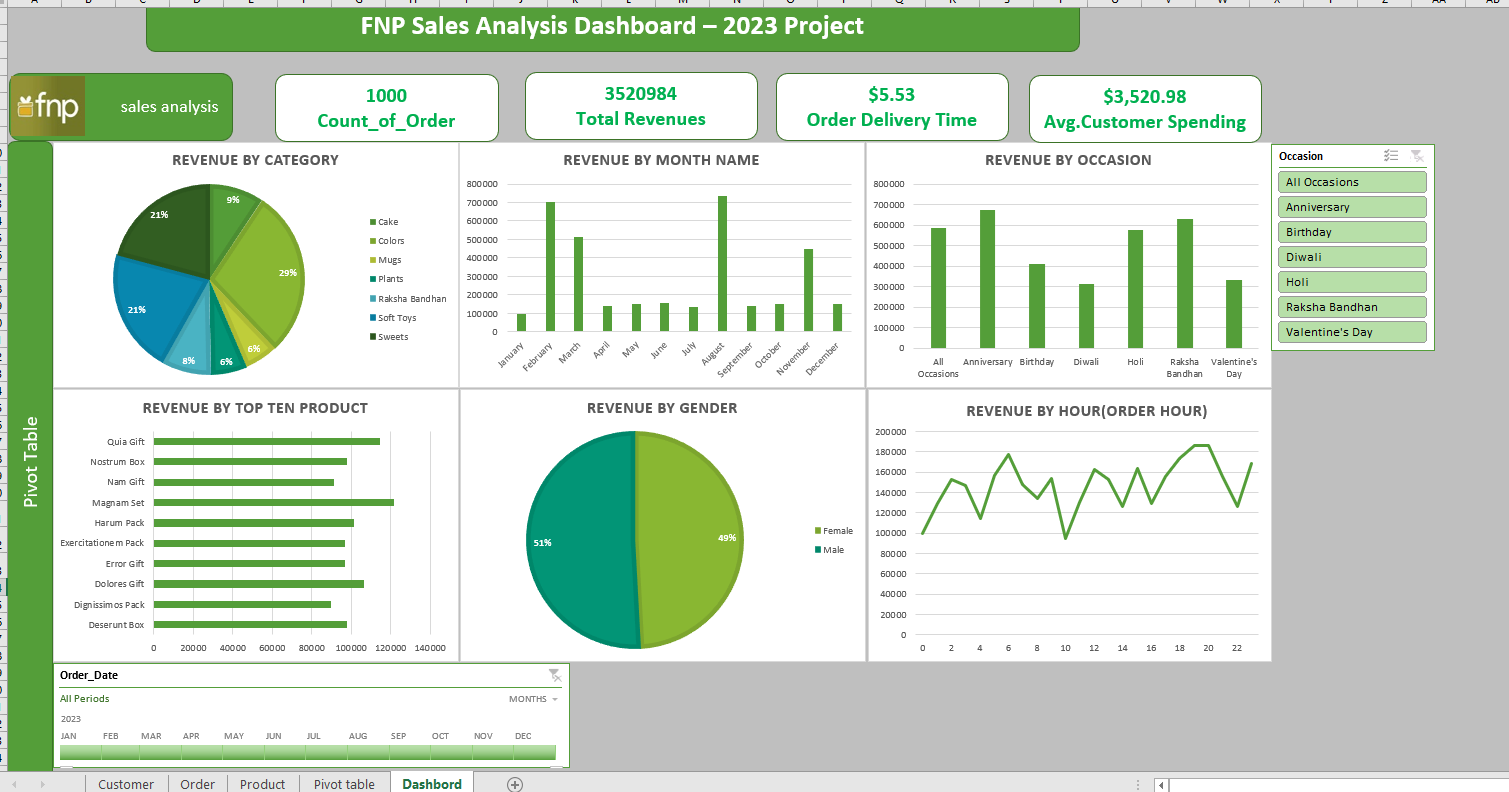The width and height of the screenshot is (1509, 792).
Task: Select Raksha Bandhan slicer option
Action: [x=1352, y=307]
